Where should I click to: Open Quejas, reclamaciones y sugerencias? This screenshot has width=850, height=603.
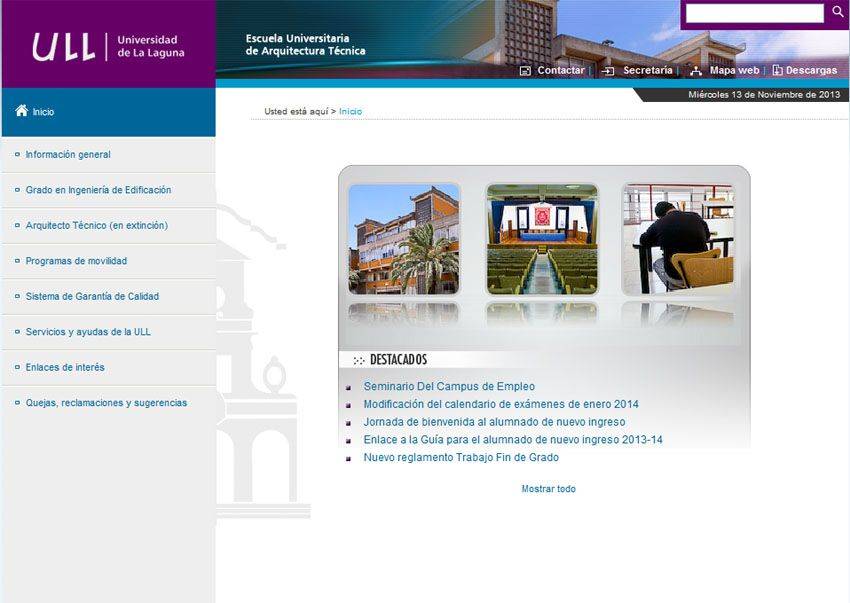[106, 403]
